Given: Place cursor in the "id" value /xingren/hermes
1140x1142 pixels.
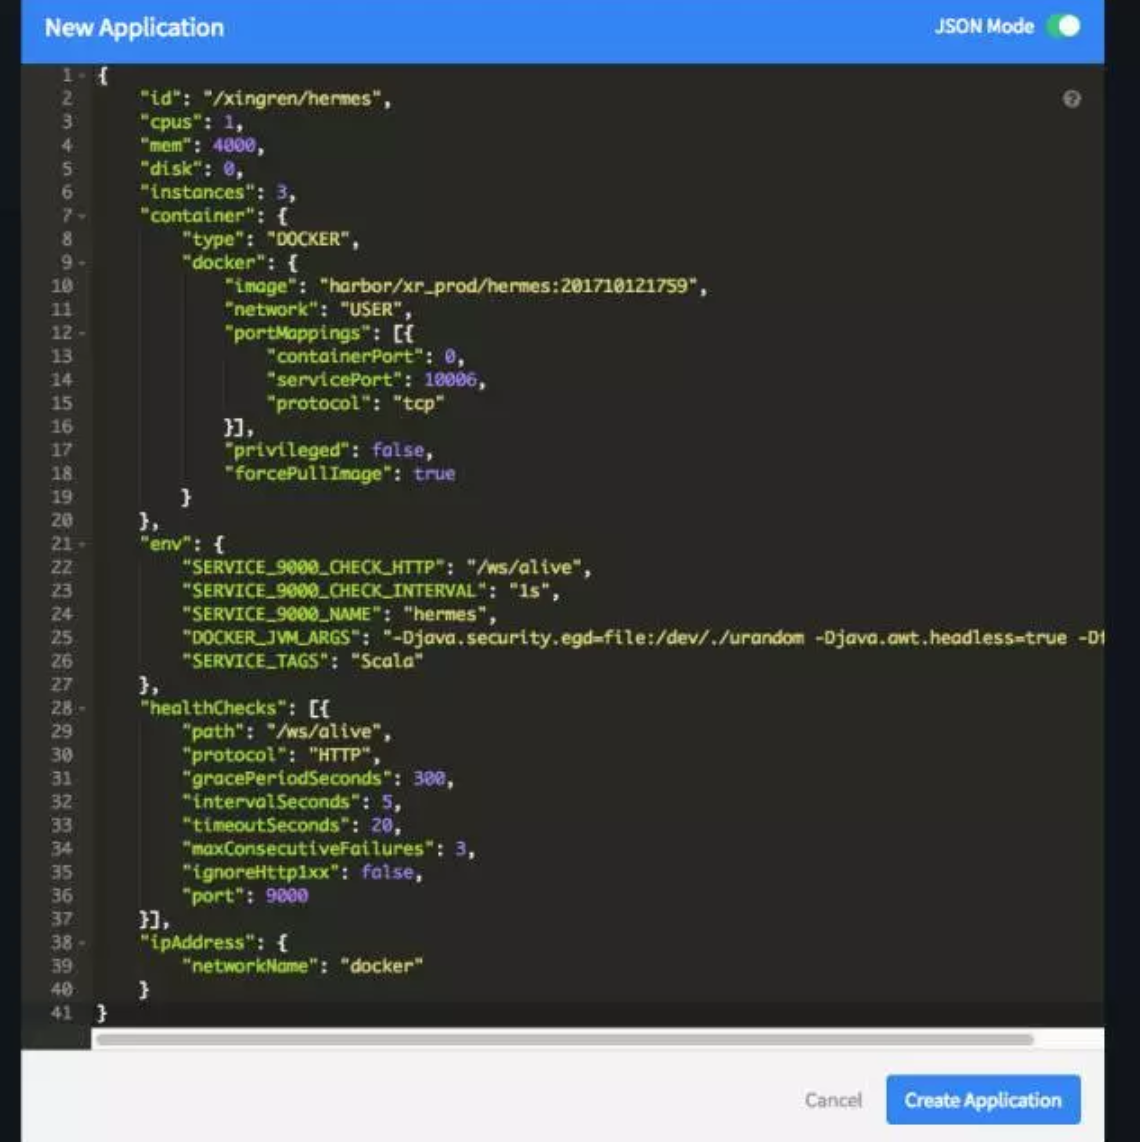Looking at the screenshot, I should [x=291, y=98].
